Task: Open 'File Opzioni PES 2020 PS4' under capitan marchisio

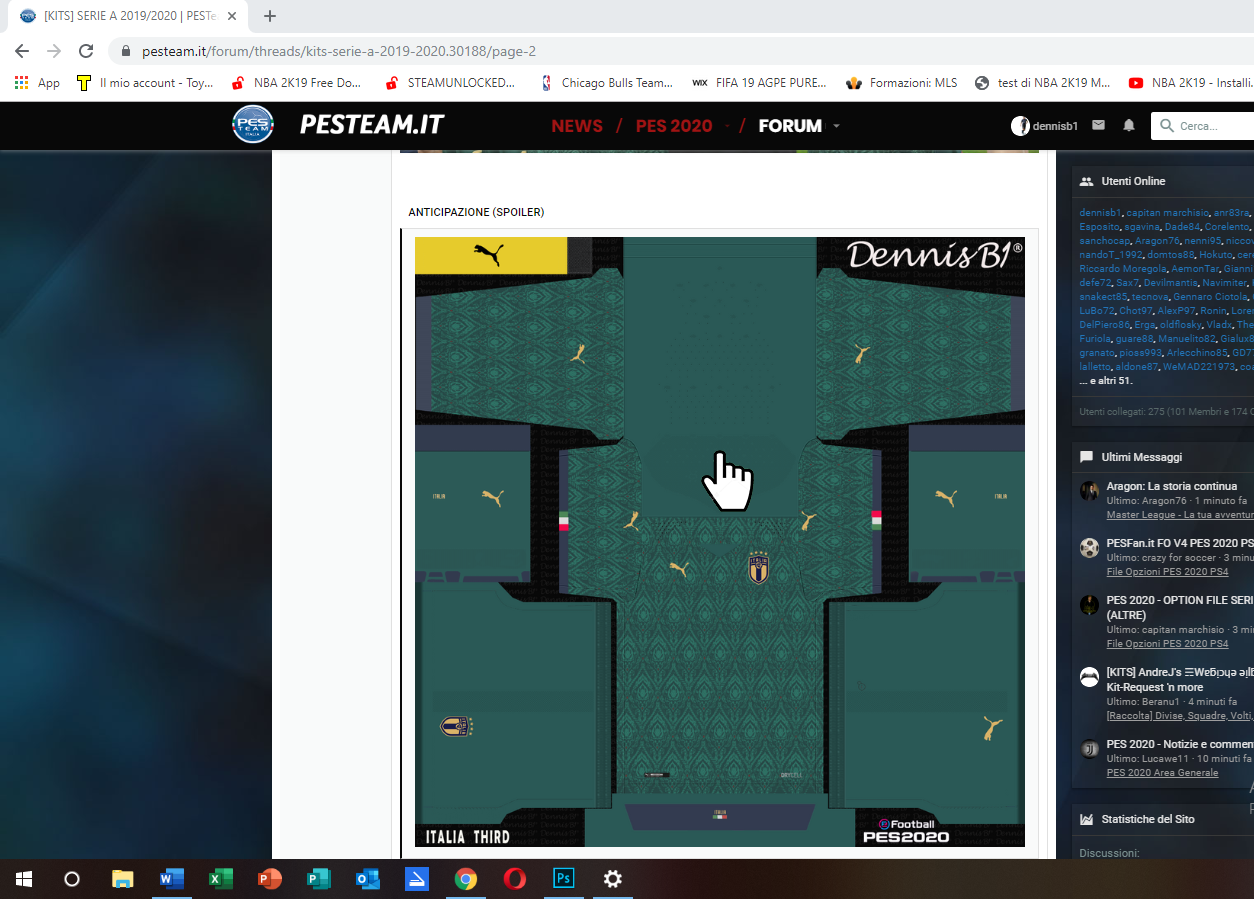Action: (1167, 643)
